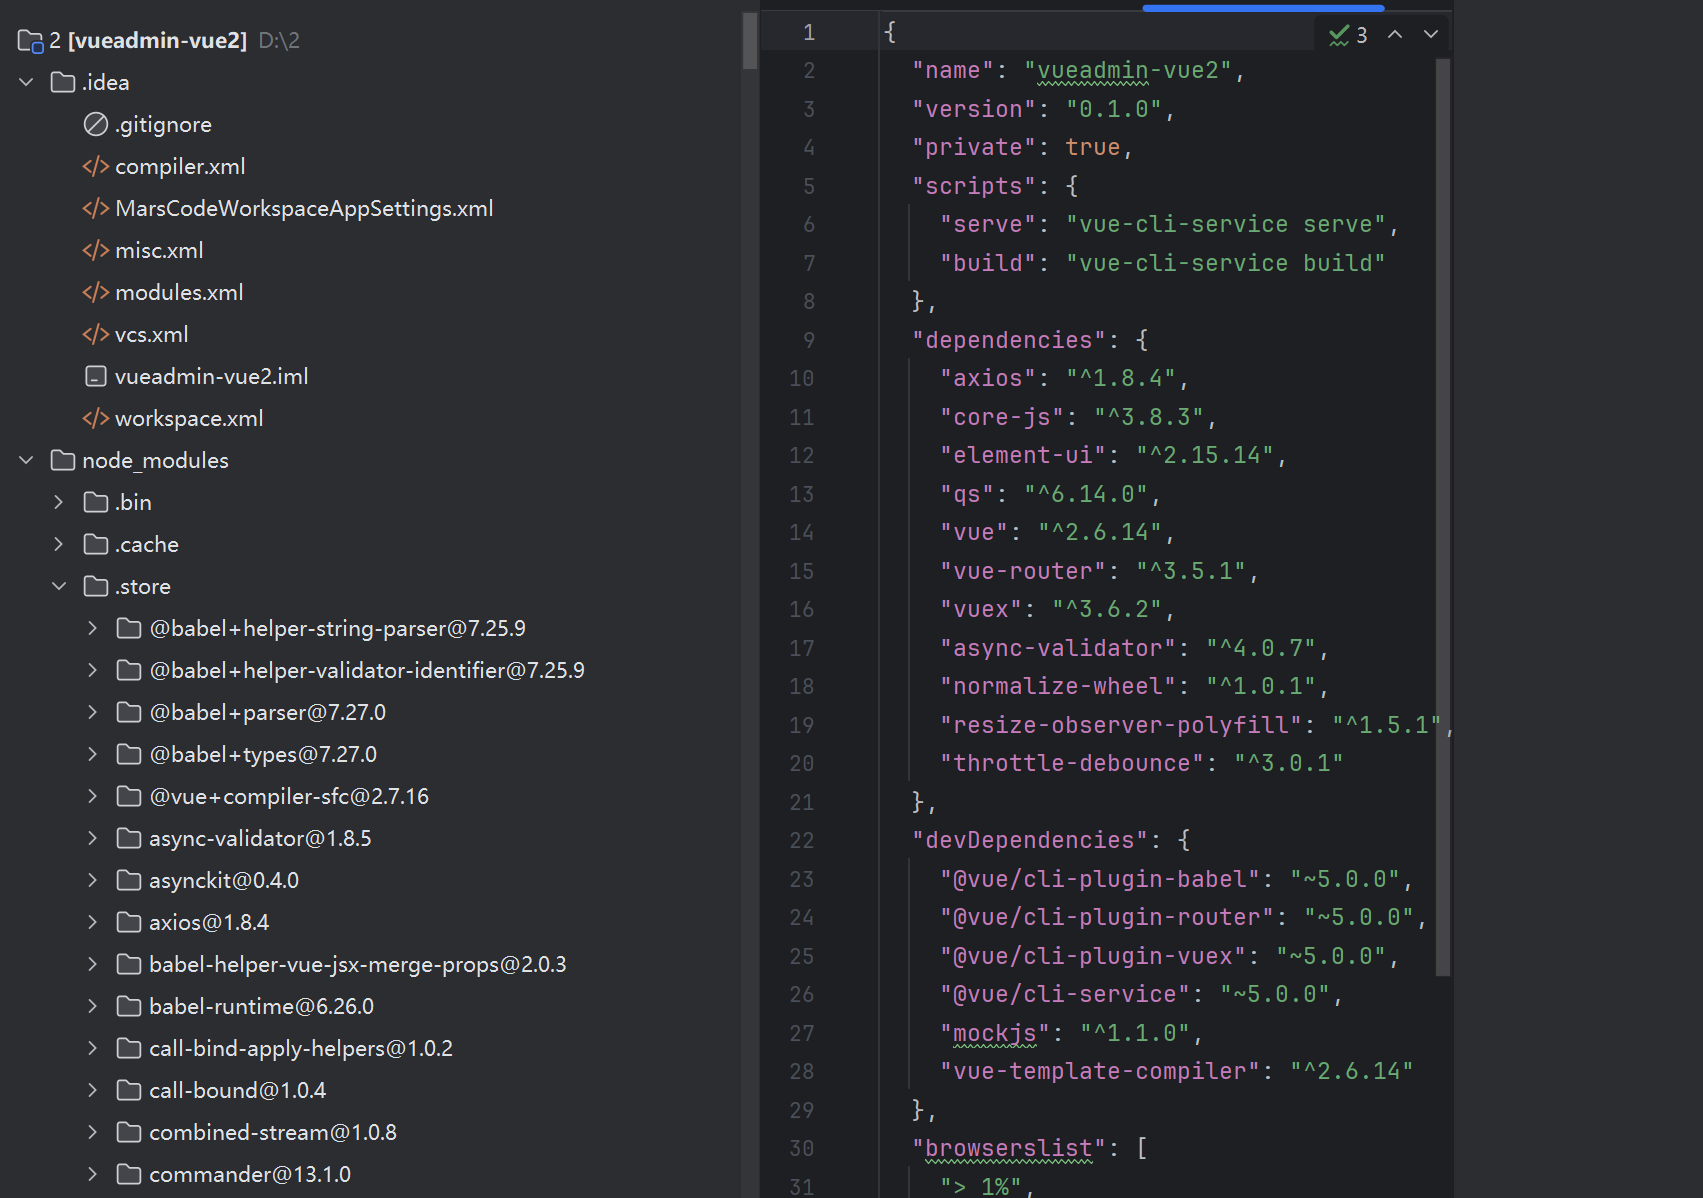This screenshot has width=1703, height=1198.
Task: Expand the .cache folder
Action: pyautogui.click(x=59, y=544)
